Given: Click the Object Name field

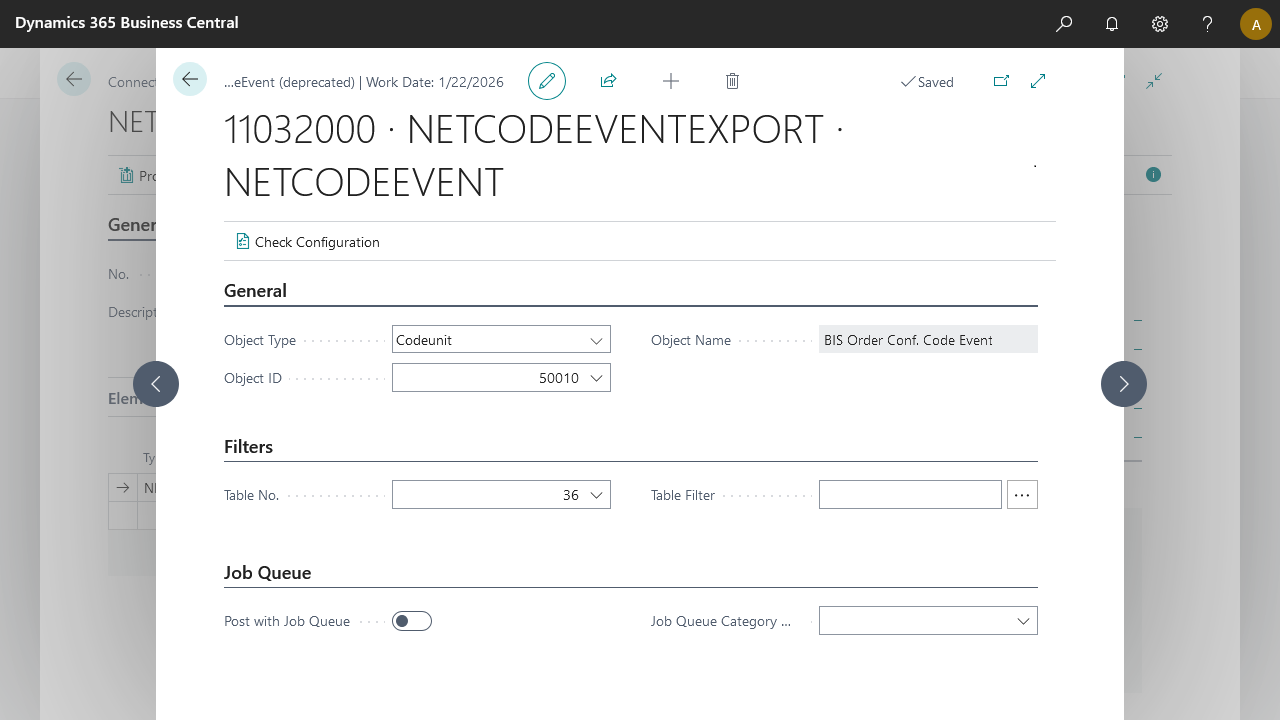Looking at the screenshot, I should [x=928, y=340].
